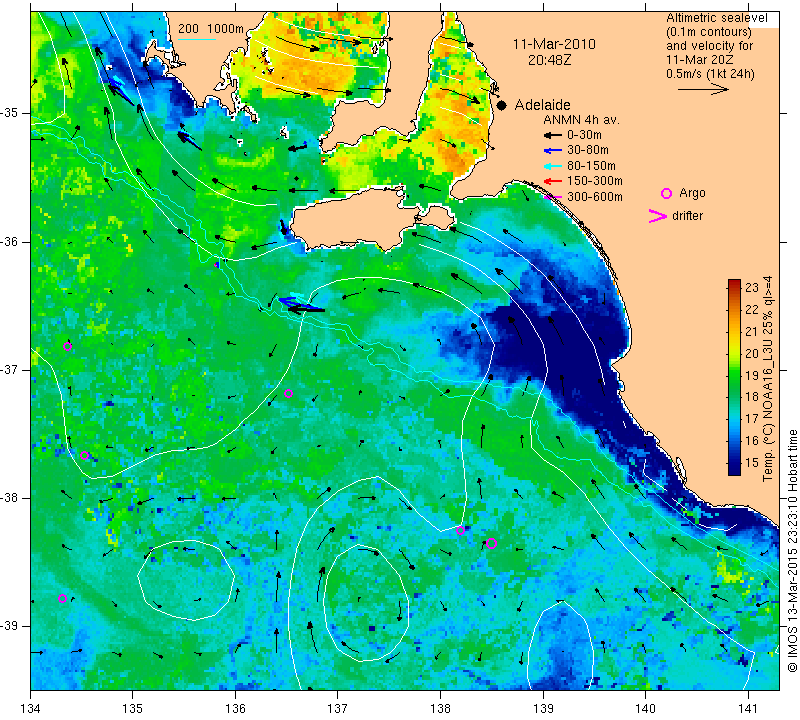Screen dimensions: 800x720
Task: Click the IMOS copyright timestamp text
Action: (x=792, y=550)
